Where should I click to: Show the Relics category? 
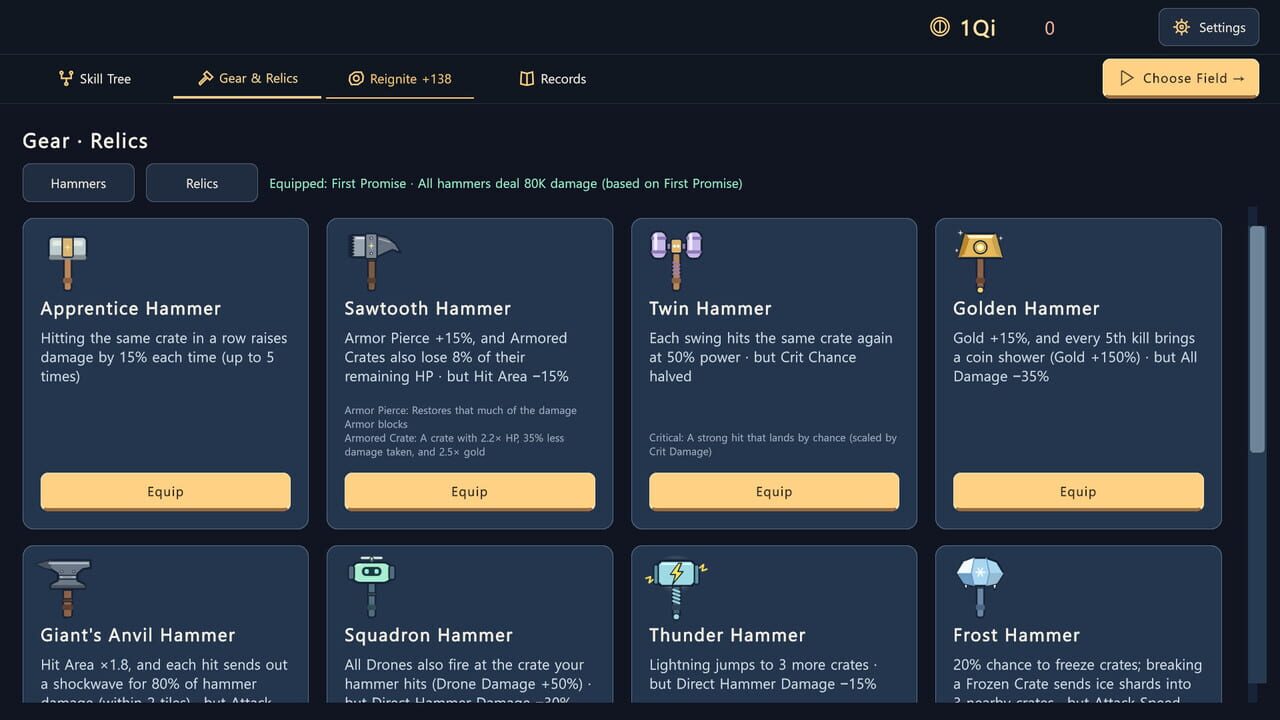click(202, 183)
